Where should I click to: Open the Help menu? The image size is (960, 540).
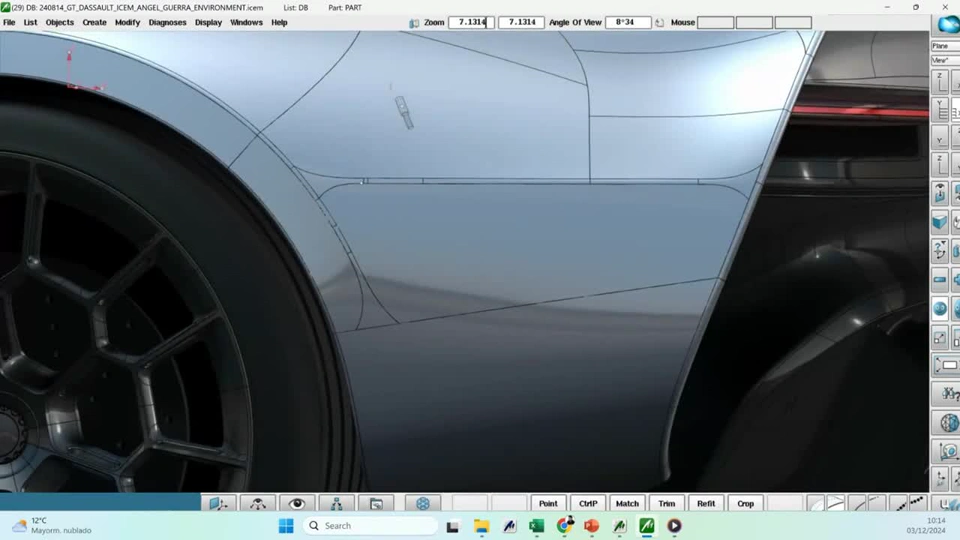point(279,23)
